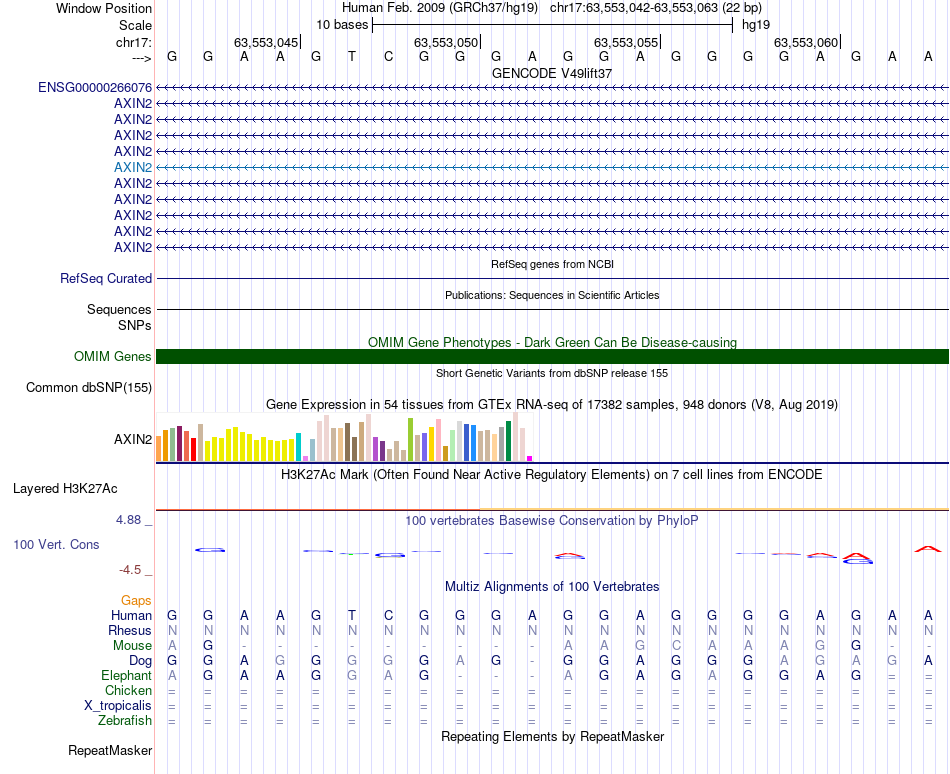Click the Elephant species label

[127, 675]
